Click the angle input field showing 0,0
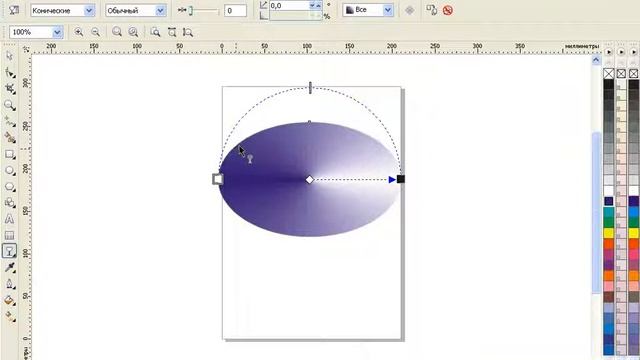 (x=289, y=5)
